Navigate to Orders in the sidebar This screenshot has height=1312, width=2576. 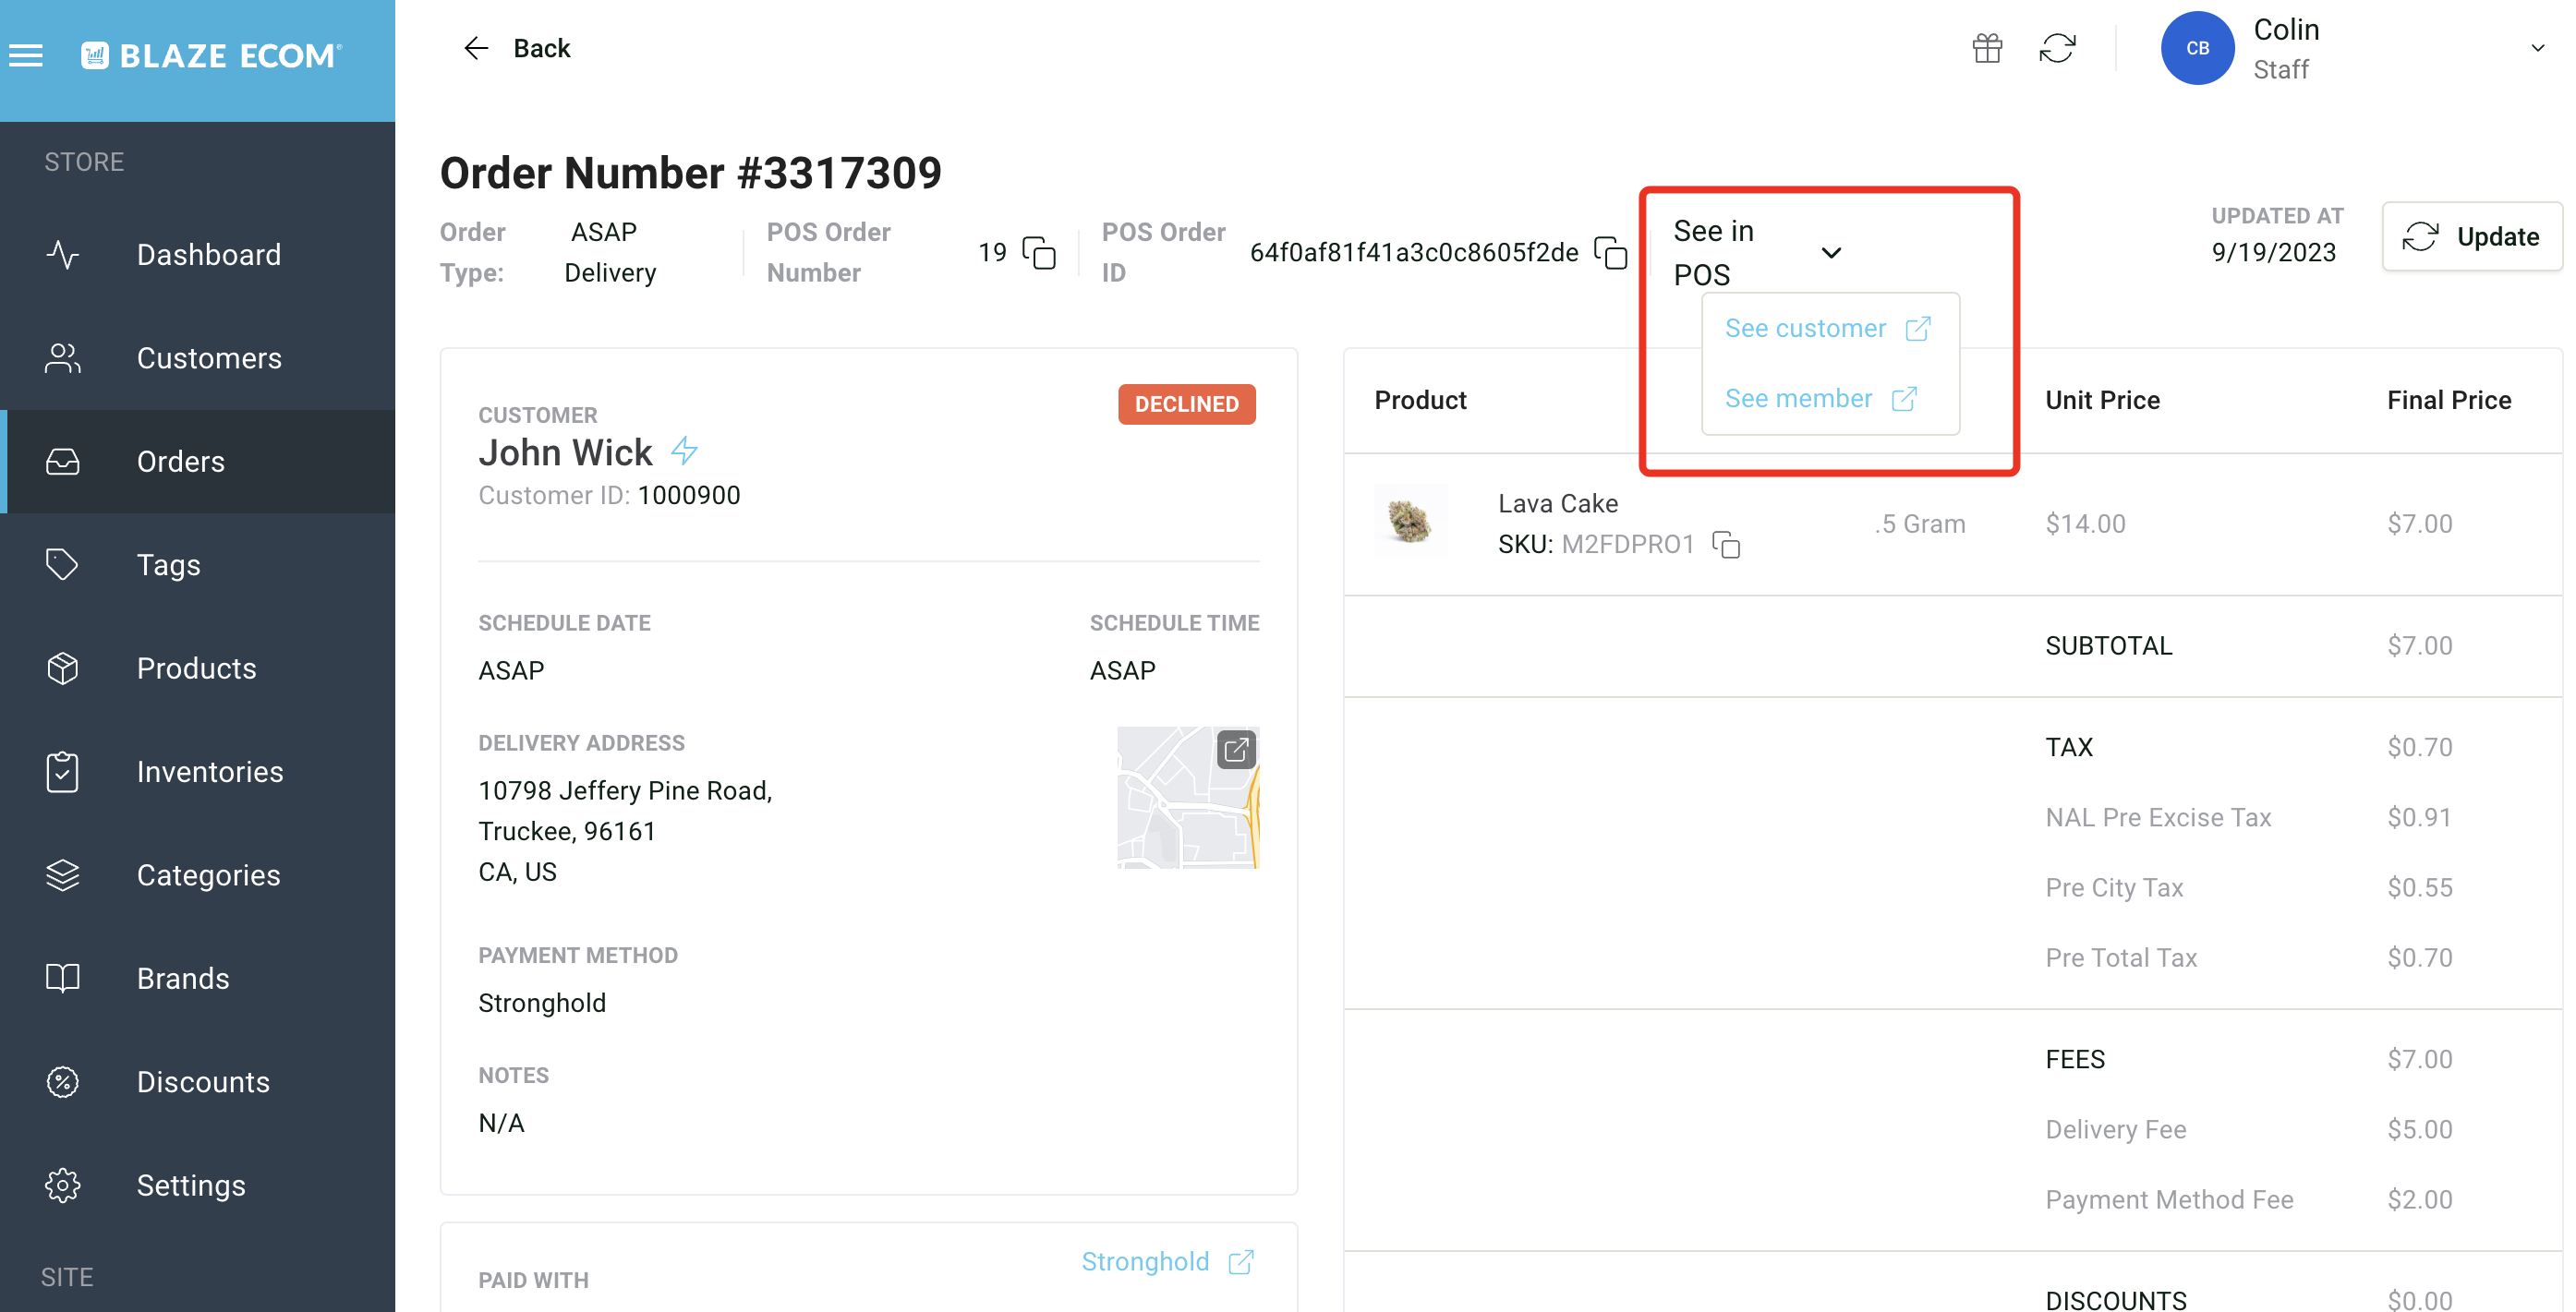[x=181, y=461]
